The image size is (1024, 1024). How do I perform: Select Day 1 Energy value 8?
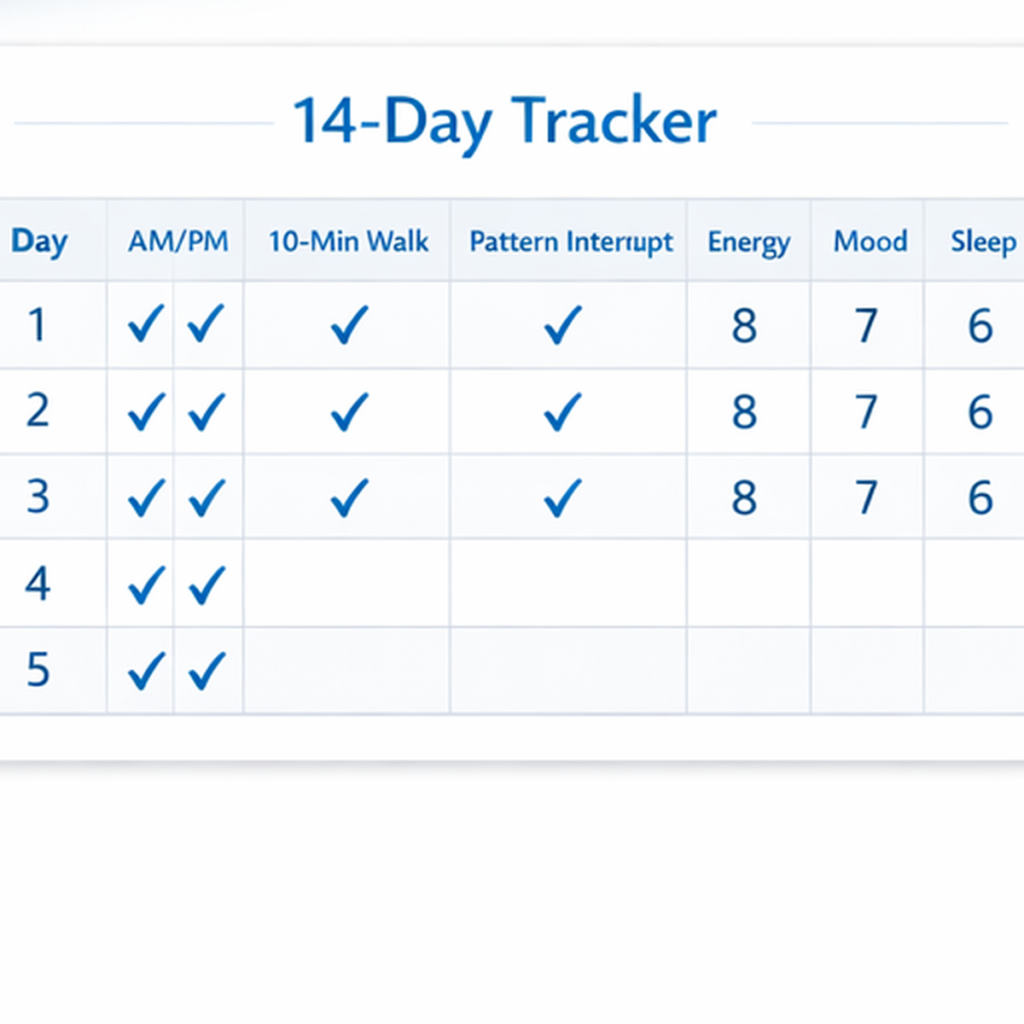pyautogui.click(x=744, y=326)
